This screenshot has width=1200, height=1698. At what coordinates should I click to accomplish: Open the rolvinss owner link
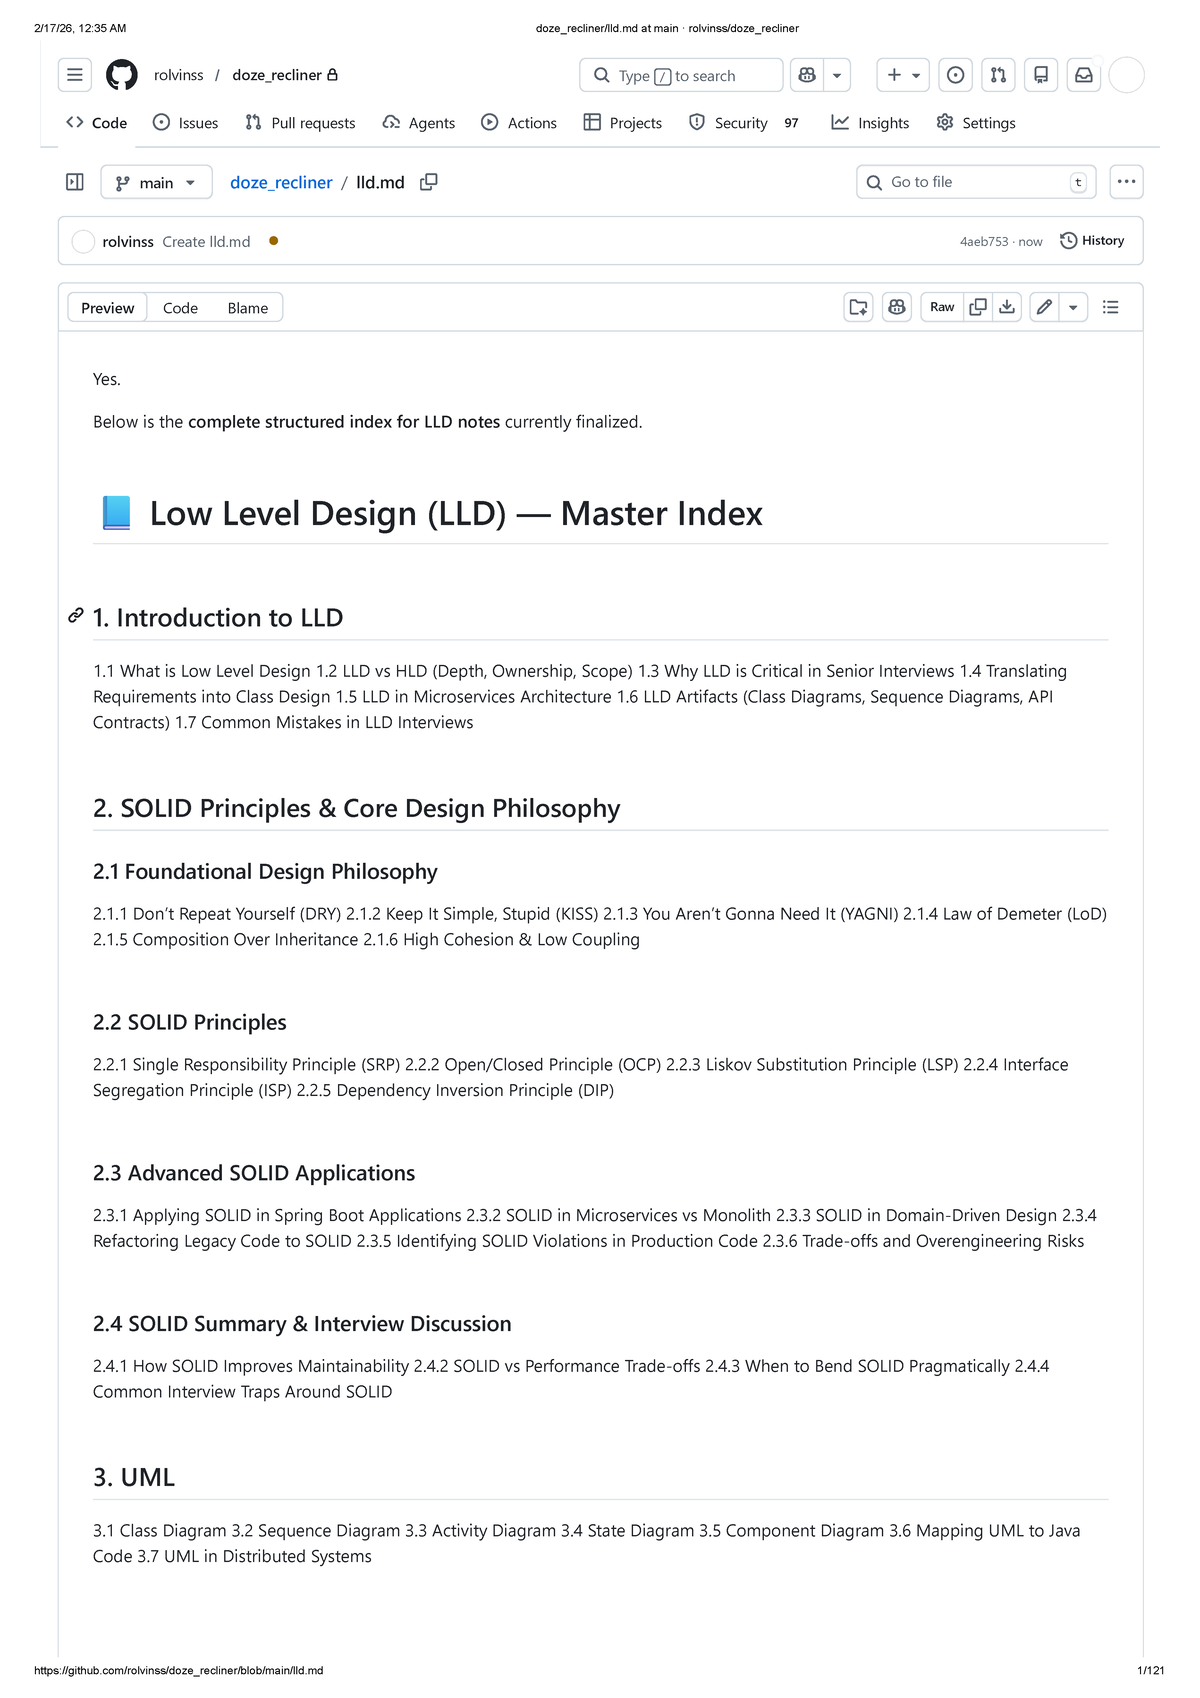tap(179, 75)
